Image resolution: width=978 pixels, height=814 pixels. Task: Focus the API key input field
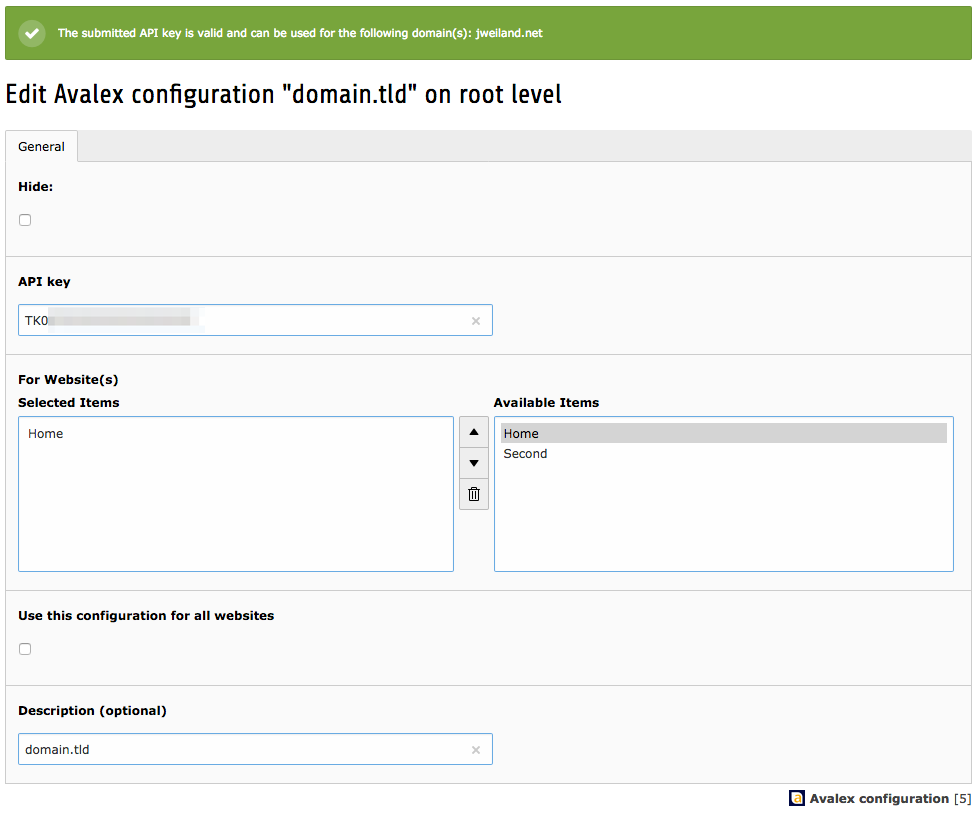[240, 321]
